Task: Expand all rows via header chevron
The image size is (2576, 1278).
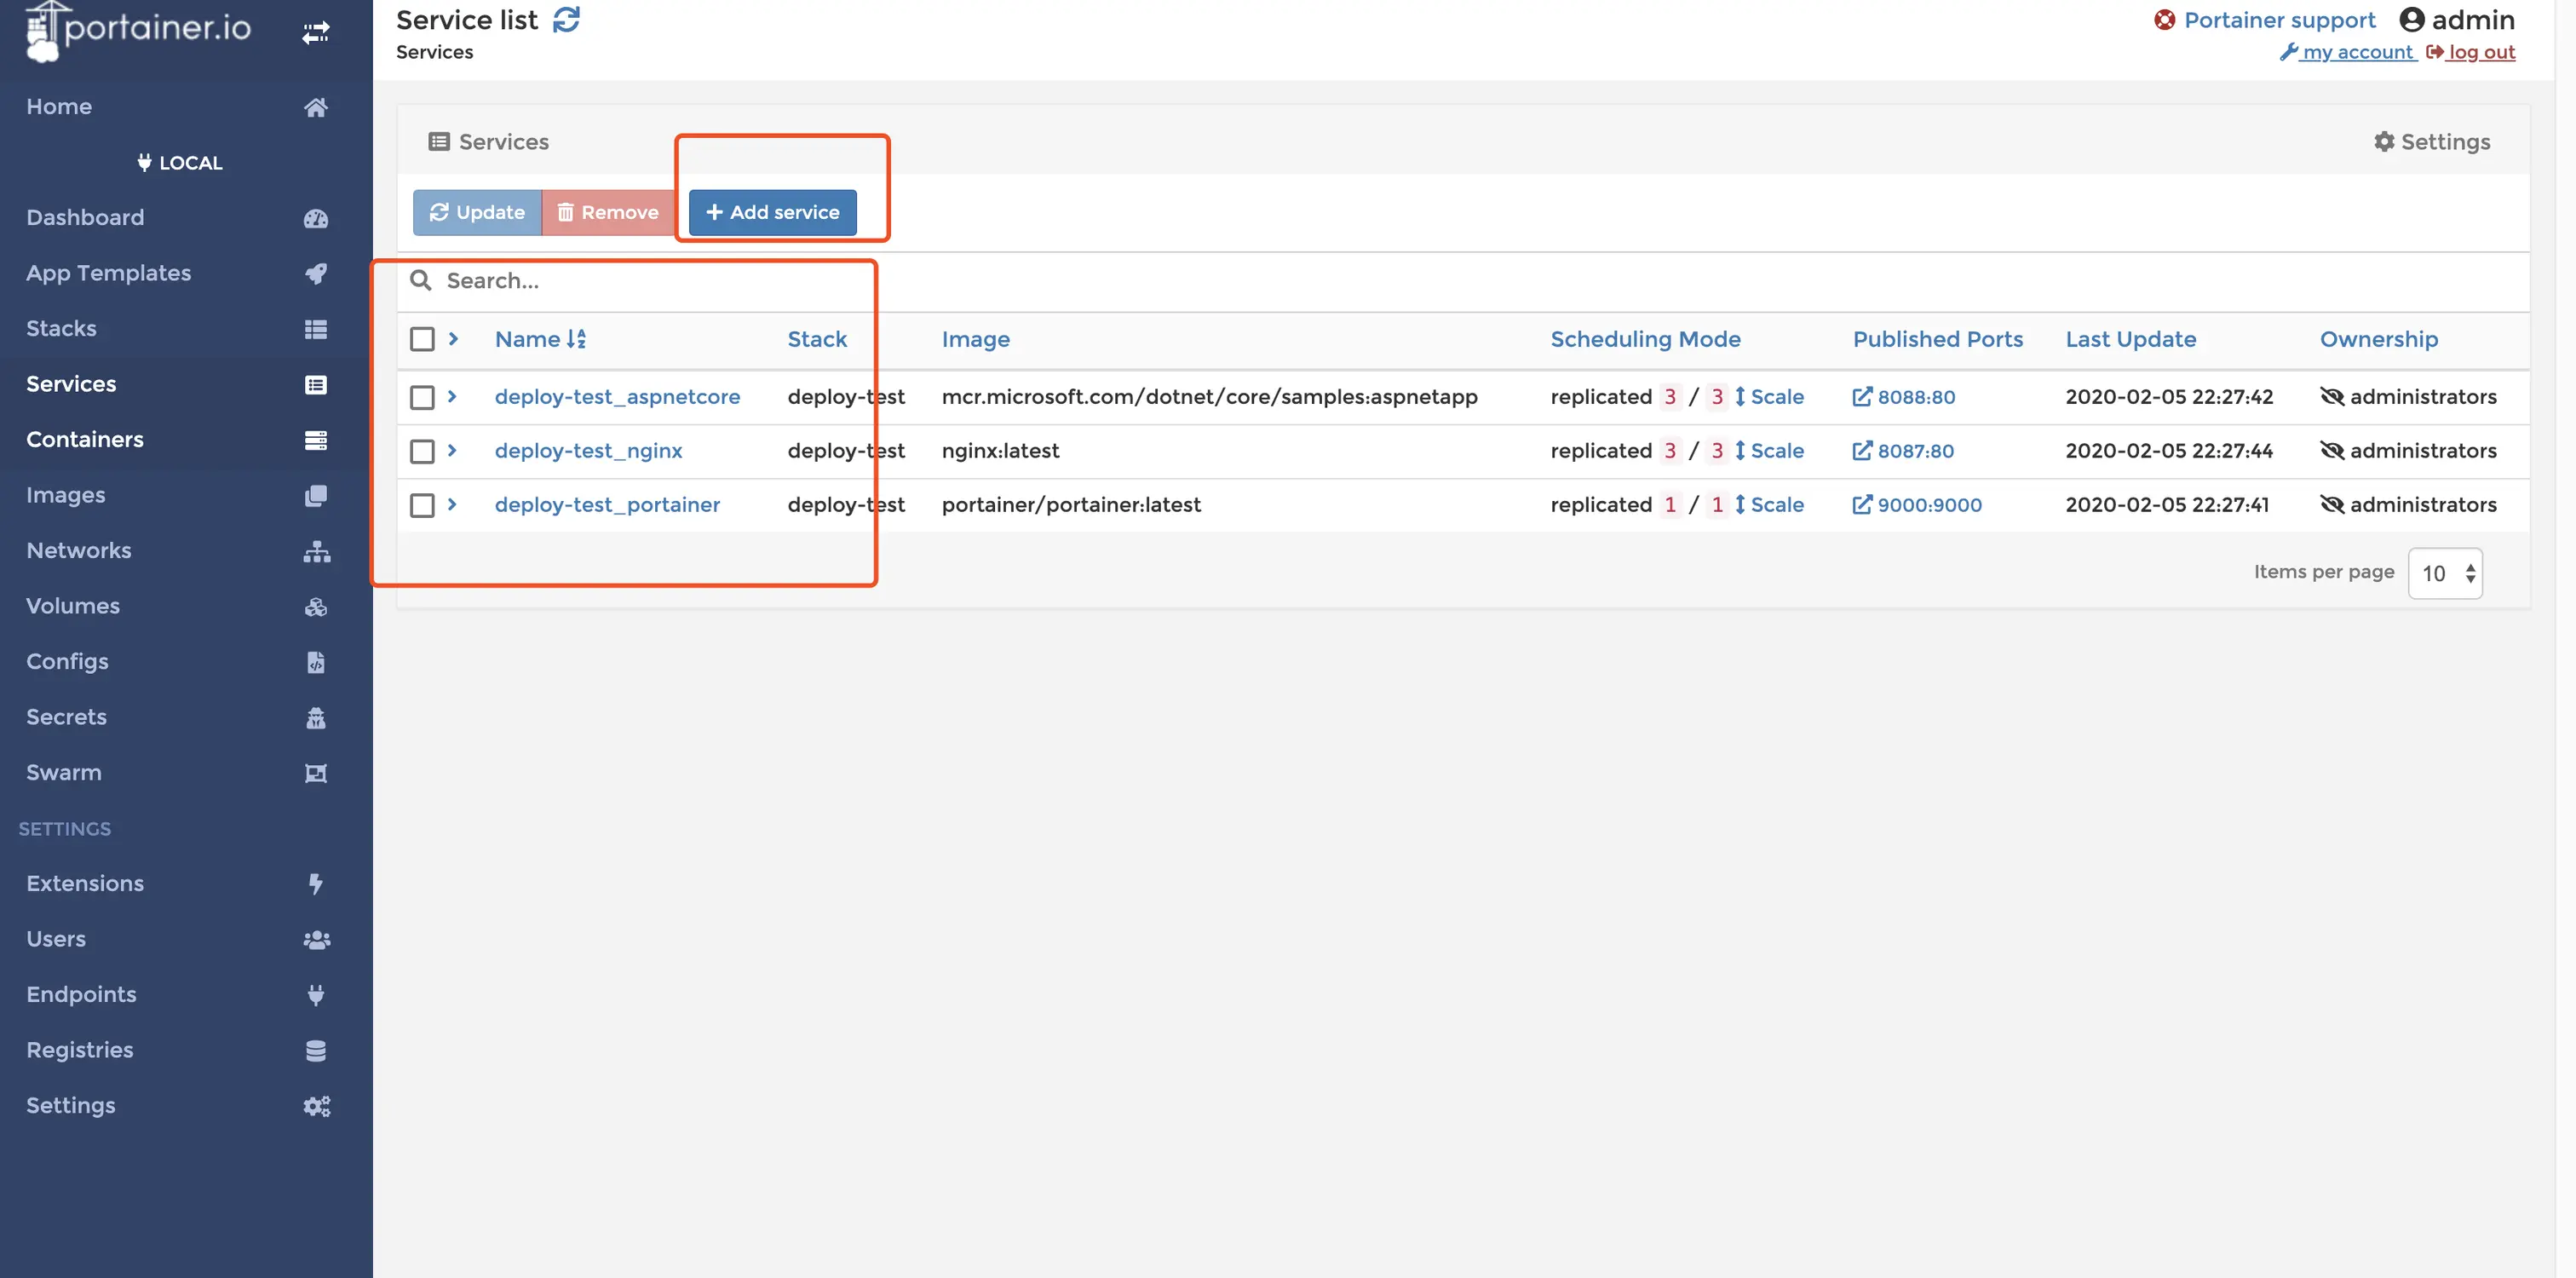Action: [453, 339]
